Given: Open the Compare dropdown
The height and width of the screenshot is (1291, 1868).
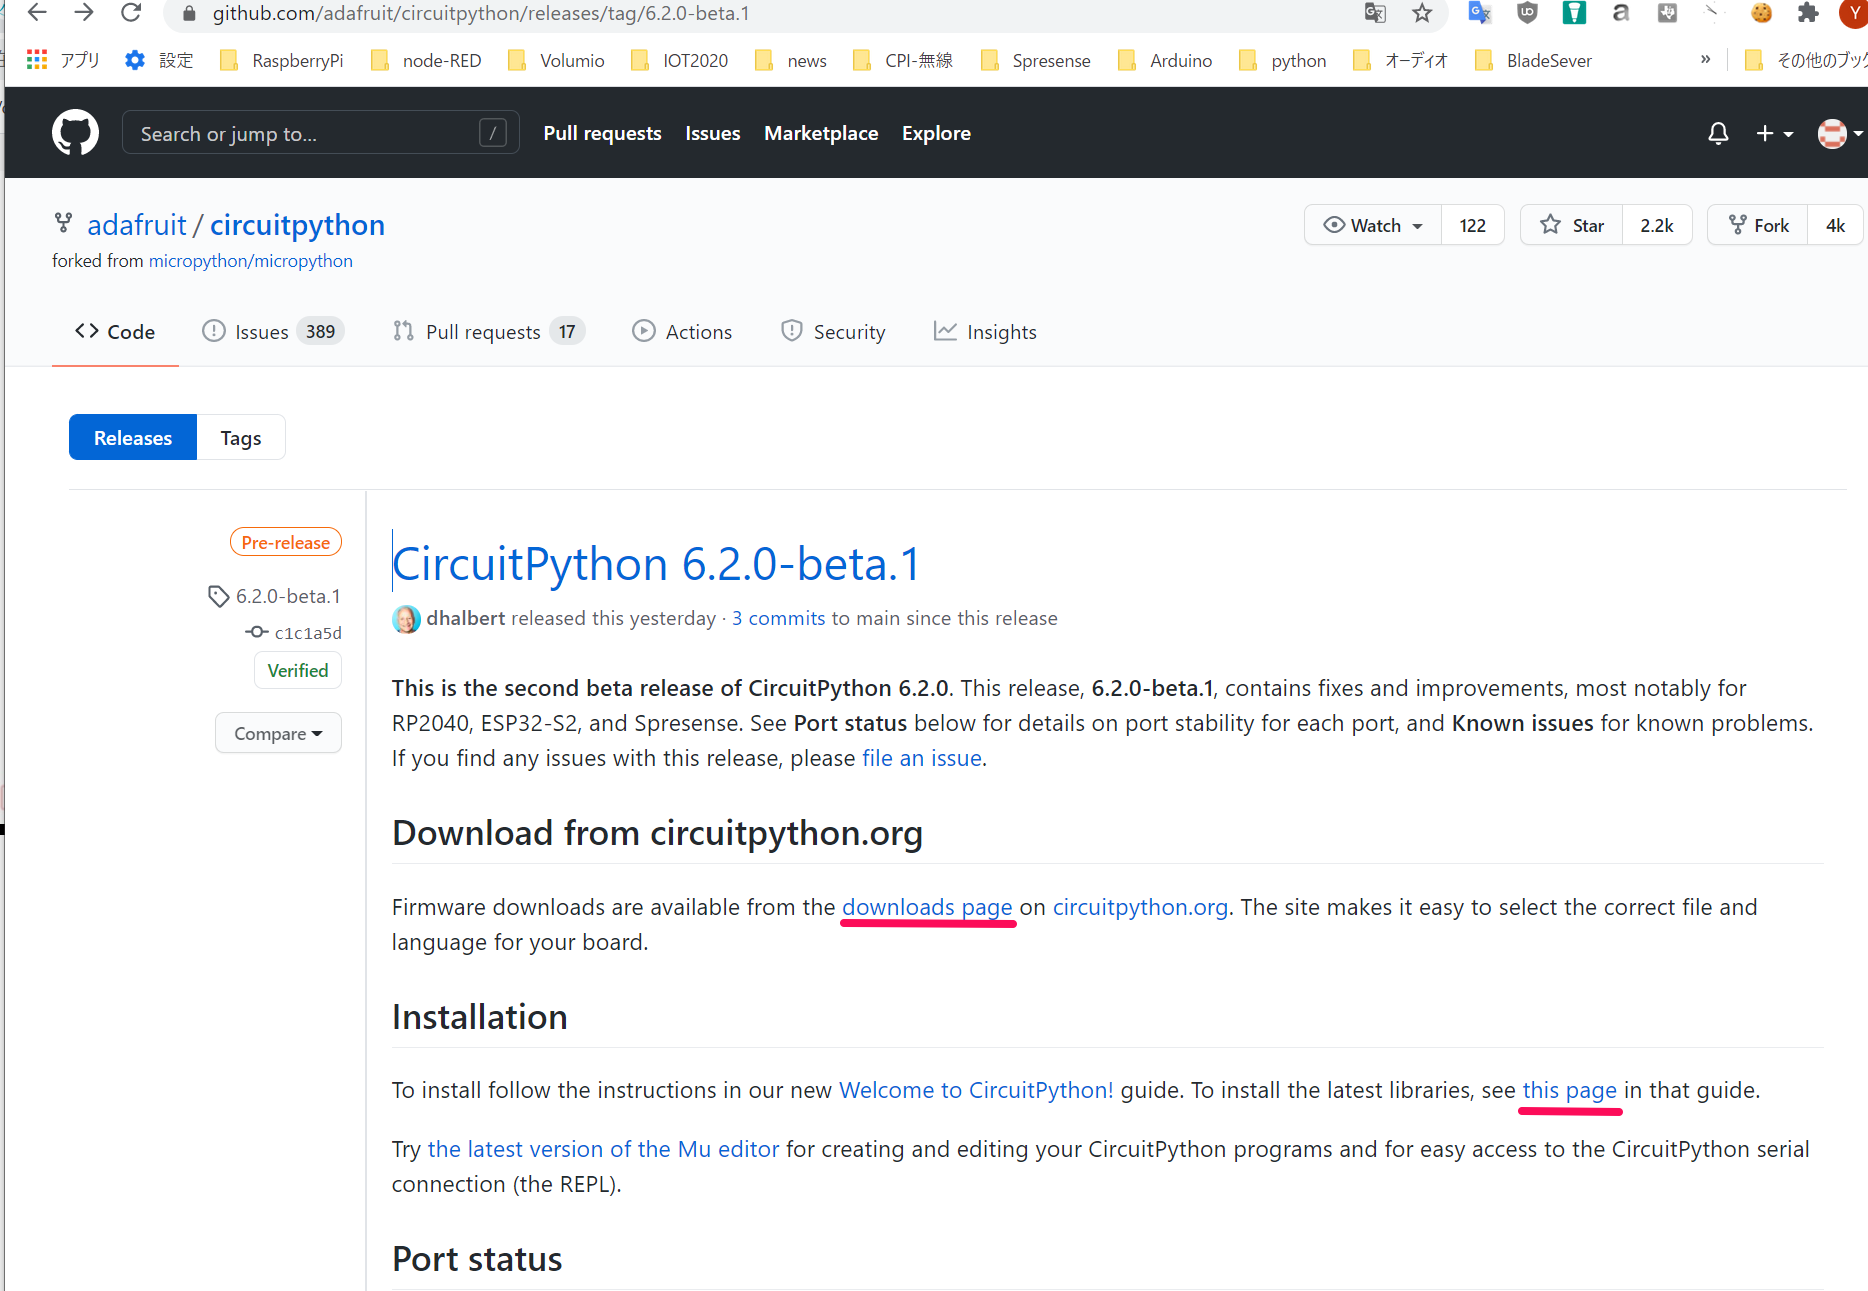Looking at the screenshot, I should [x=277, y=733].
